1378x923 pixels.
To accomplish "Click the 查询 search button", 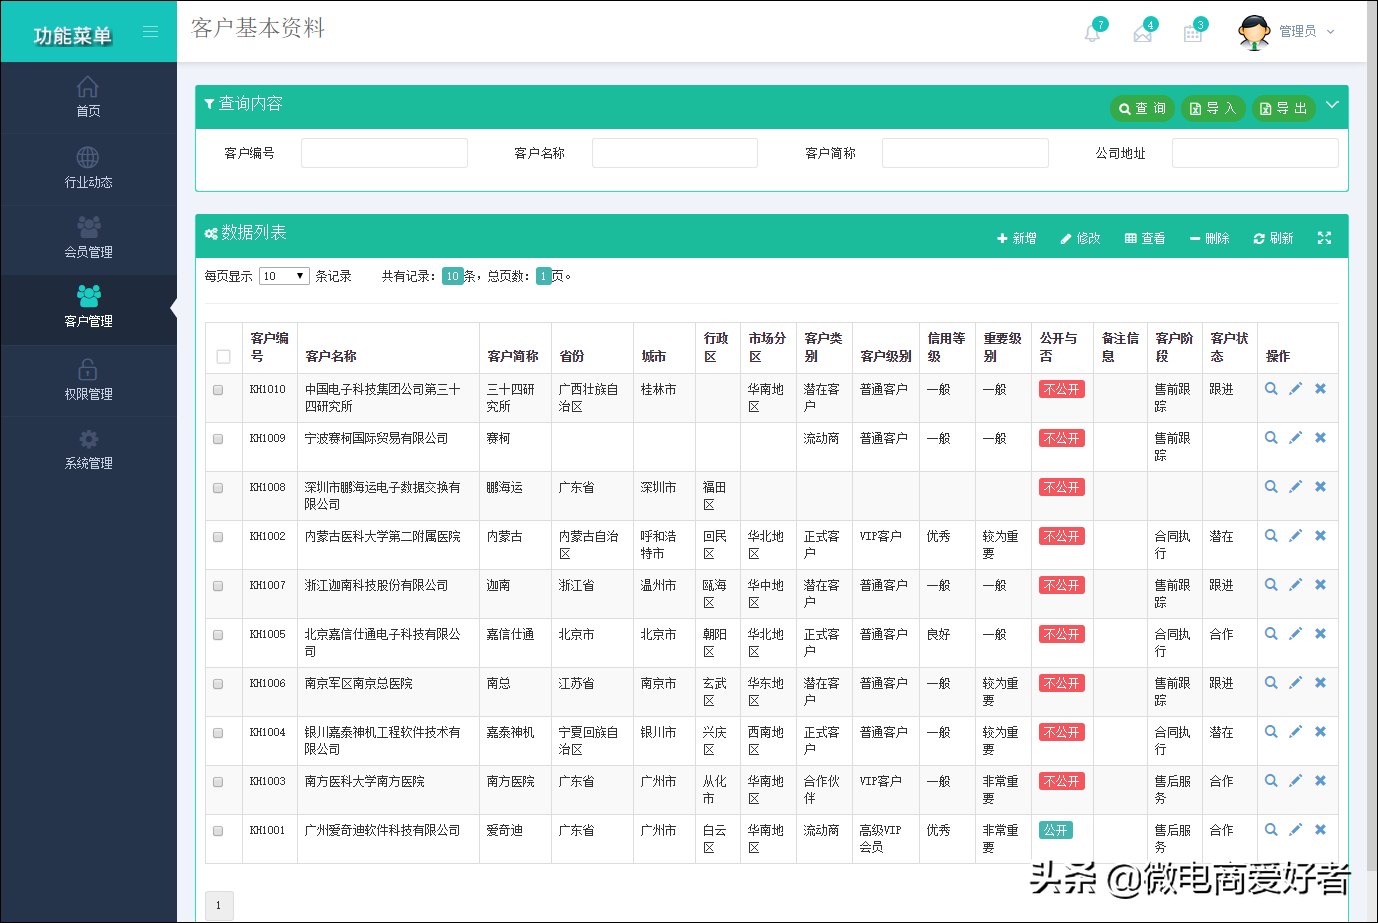I will point(1142,108).
